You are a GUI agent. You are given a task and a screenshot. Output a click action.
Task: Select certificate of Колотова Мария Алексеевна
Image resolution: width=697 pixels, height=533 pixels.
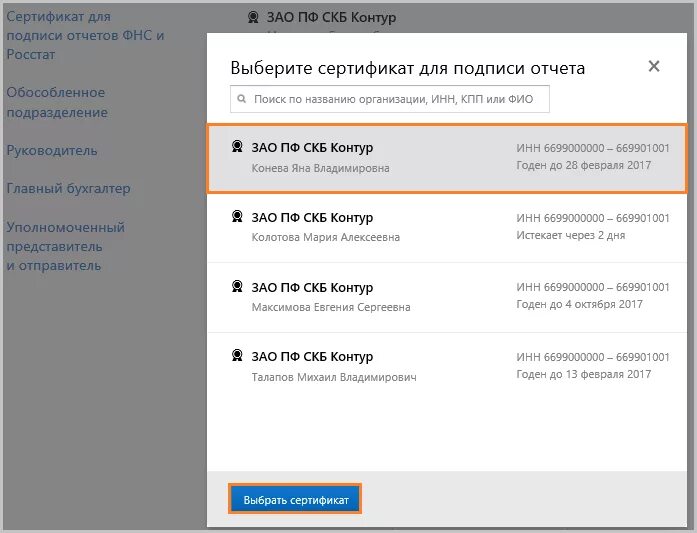(x=447, y=228)
